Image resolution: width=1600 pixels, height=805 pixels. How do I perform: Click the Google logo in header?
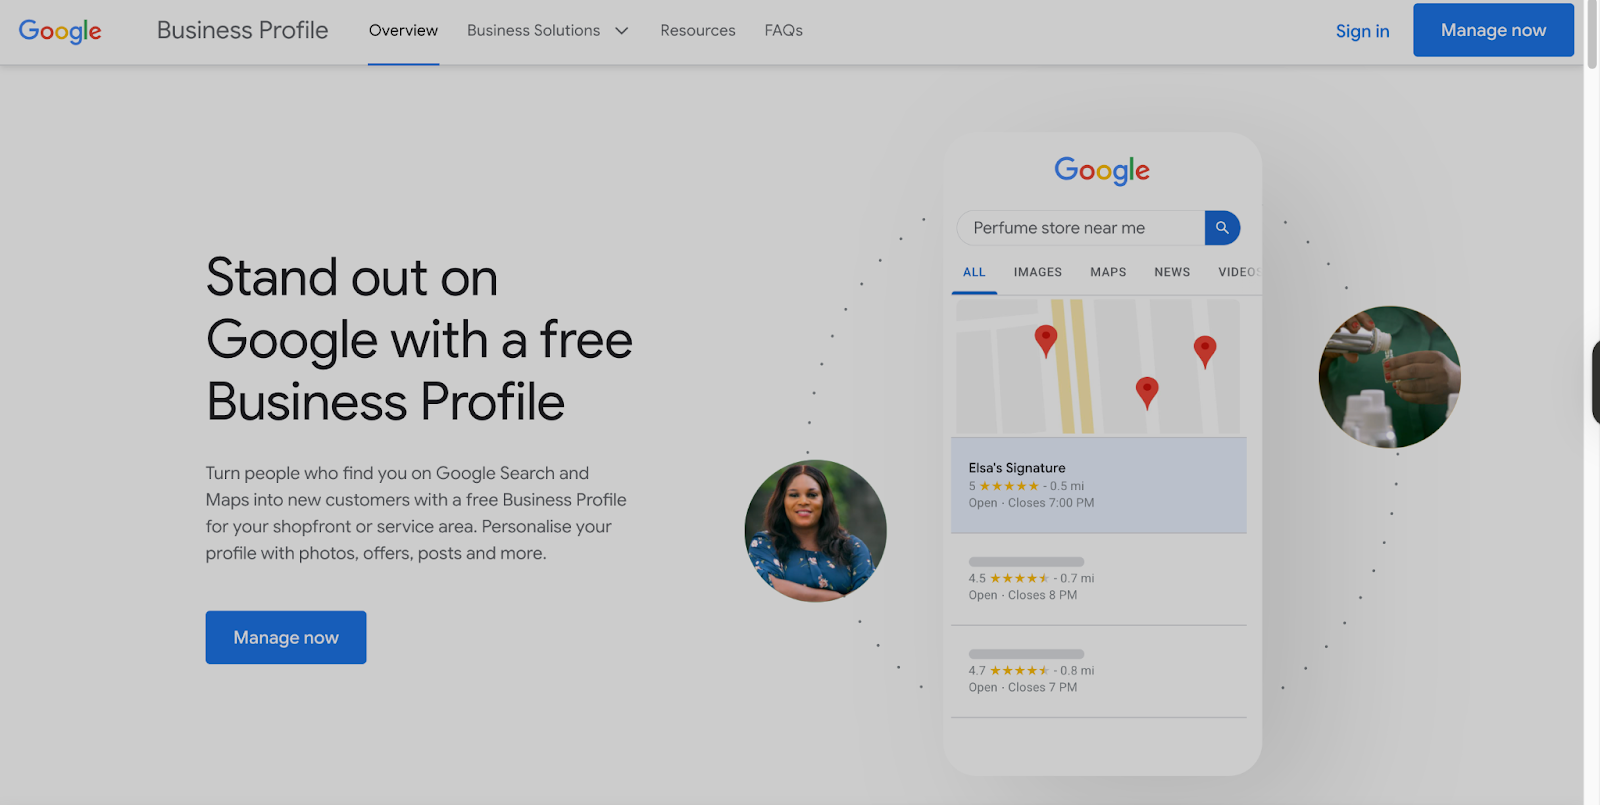pyautogui.click(x=60, y=31)
